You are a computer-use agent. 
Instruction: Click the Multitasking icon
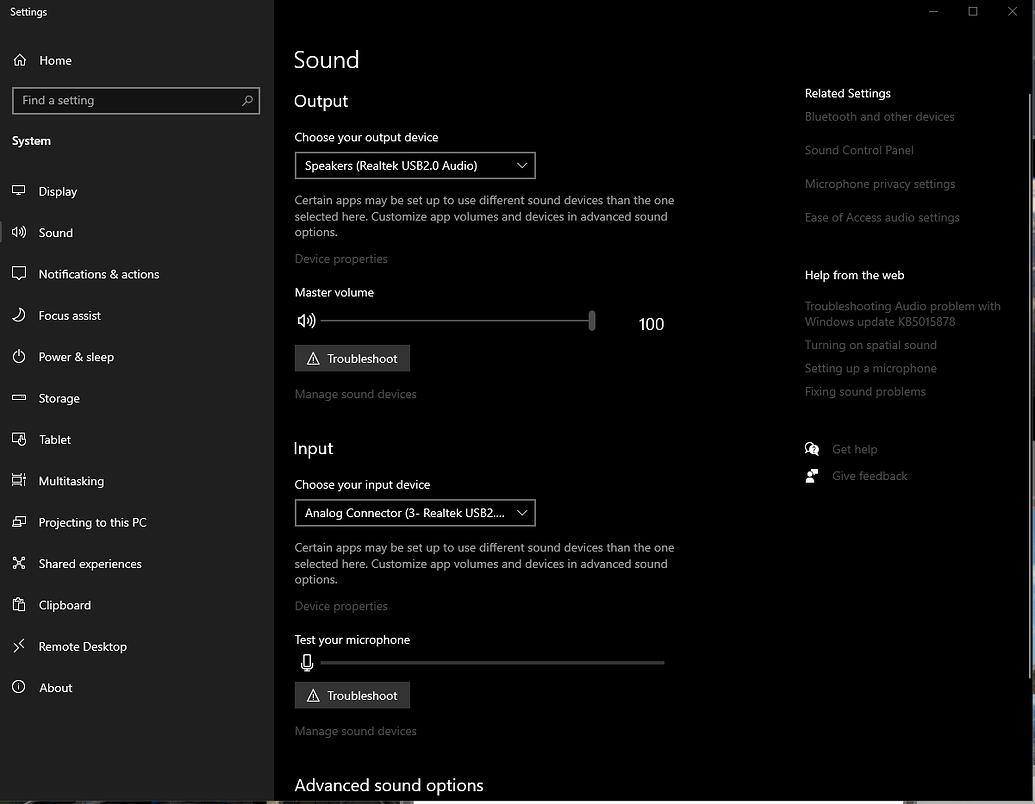[x=18, y=480]
